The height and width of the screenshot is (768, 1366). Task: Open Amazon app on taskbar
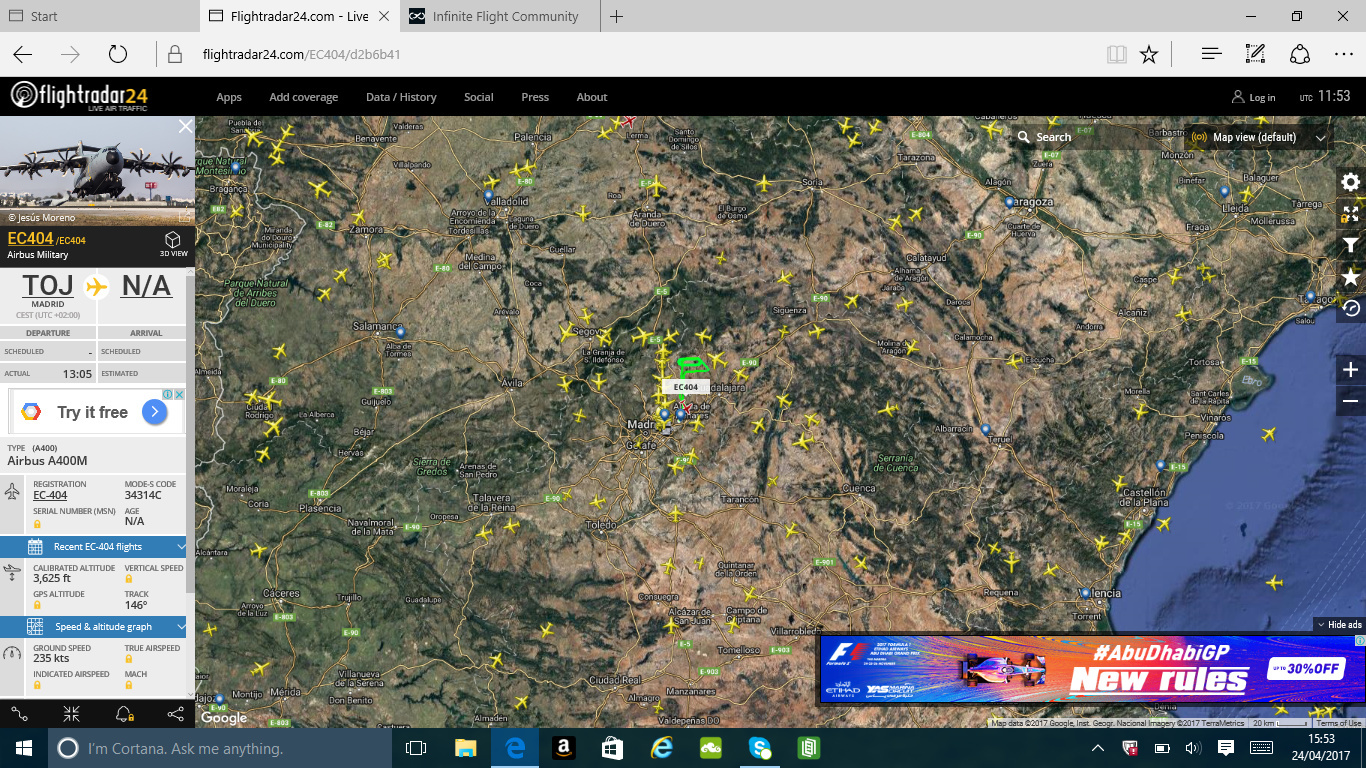click(x=563, y=748)
